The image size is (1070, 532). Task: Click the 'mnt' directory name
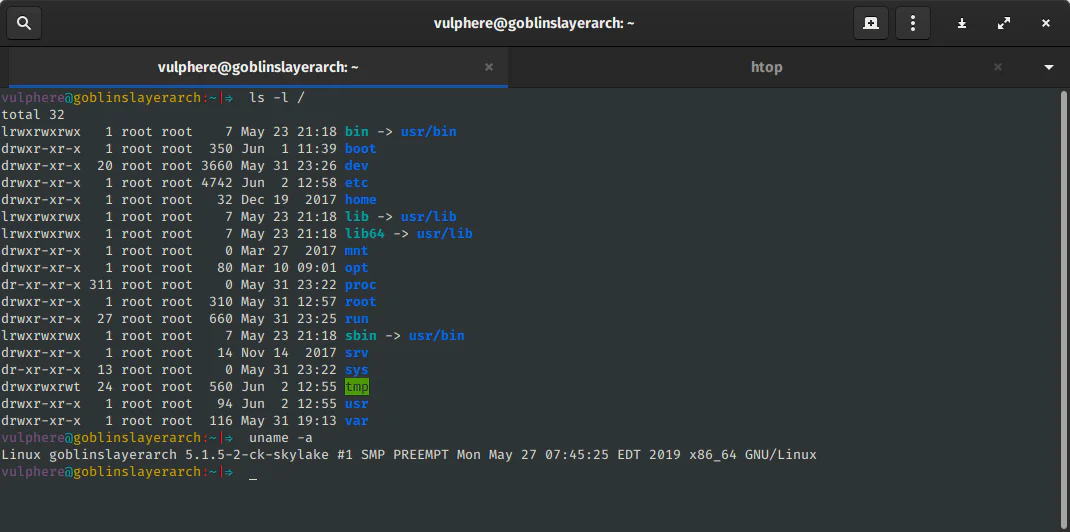point(356,250)
